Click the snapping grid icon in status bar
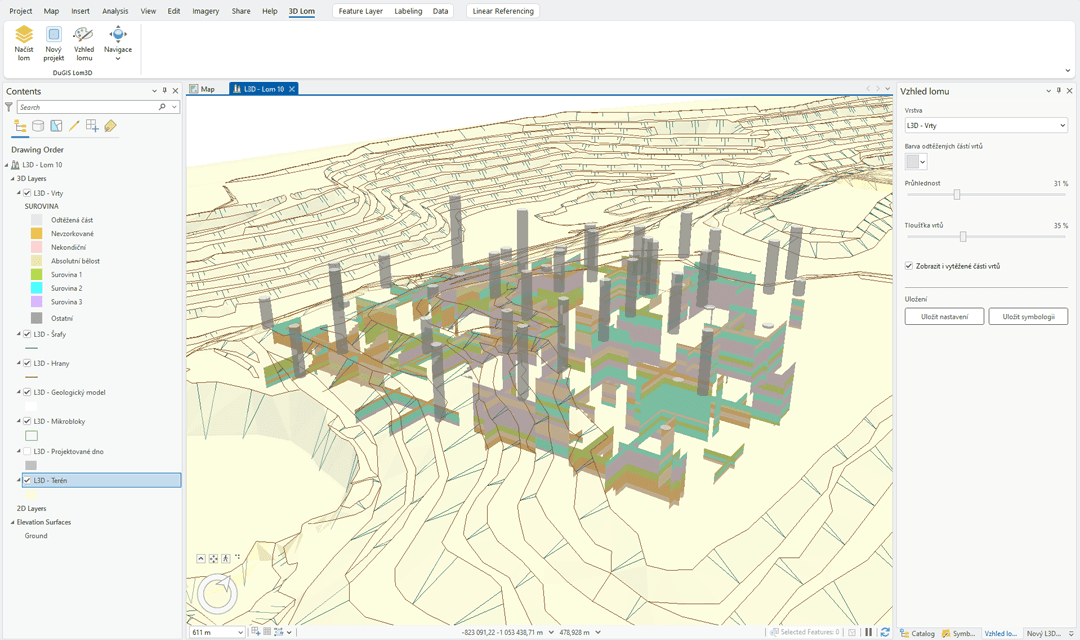 [256, 632]
